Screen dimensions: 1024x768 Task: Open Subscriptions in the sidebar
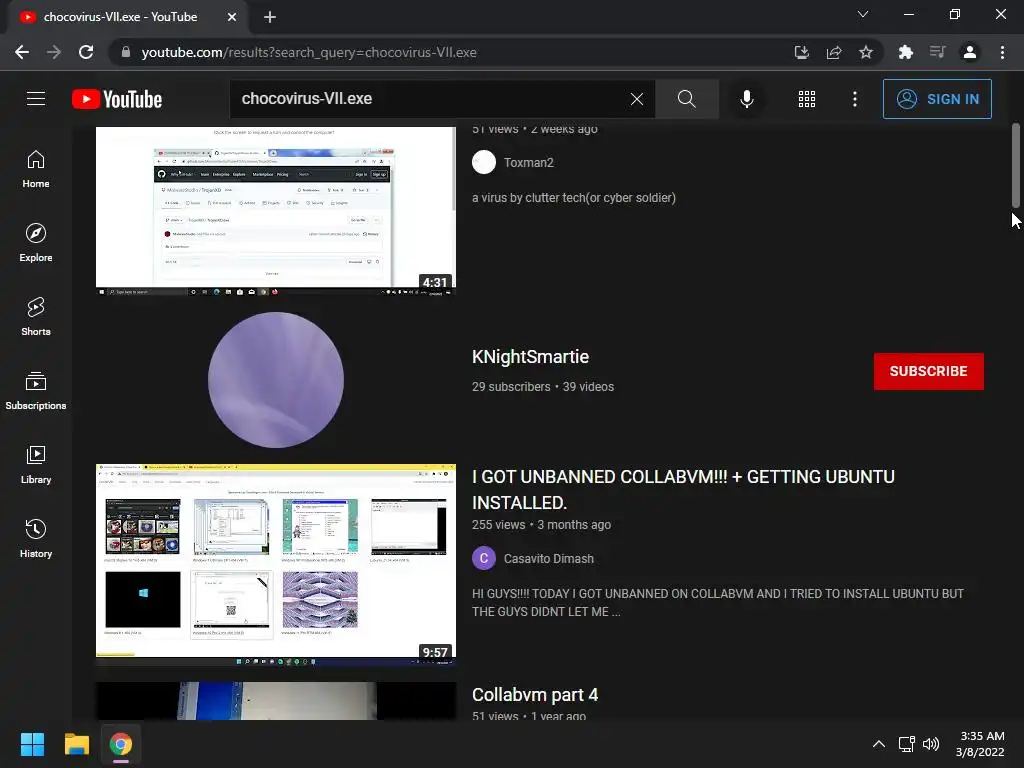pyautogui.click(x=36, y=391)
